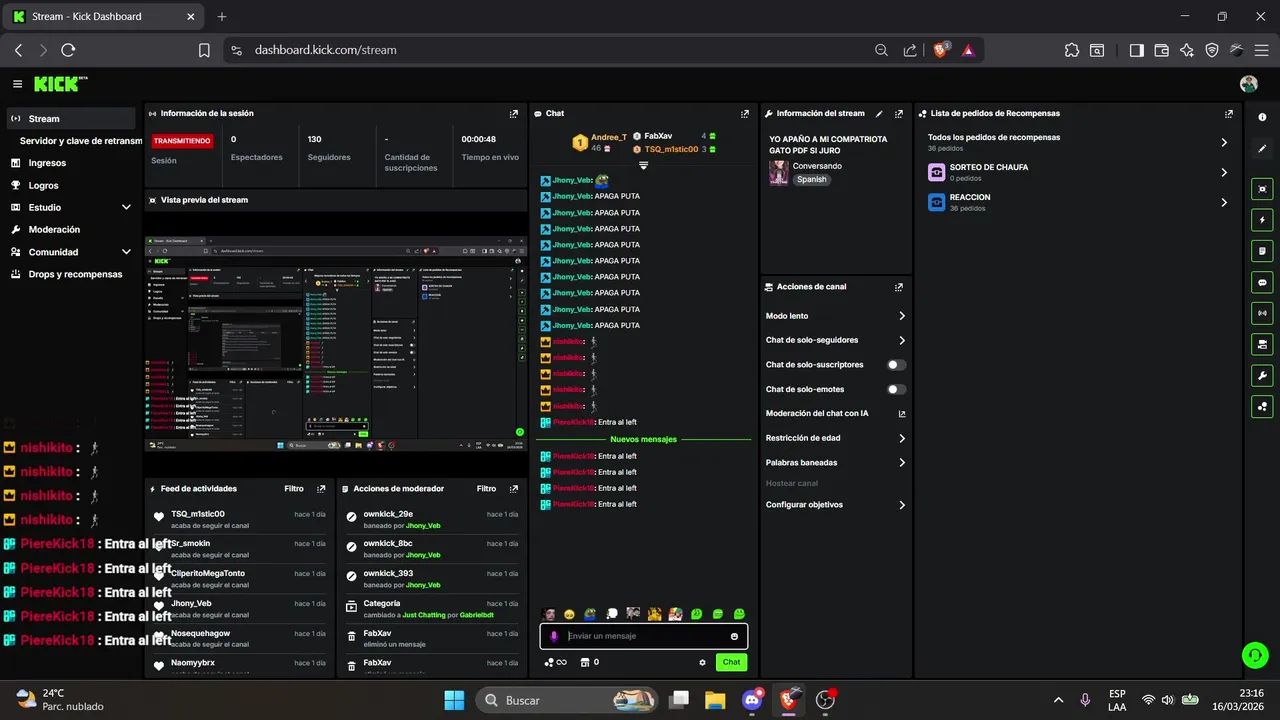Screen dimensions: 1280x720
Task: Toggle Chat de solo-emotes switch
Action: coord(897,390)
